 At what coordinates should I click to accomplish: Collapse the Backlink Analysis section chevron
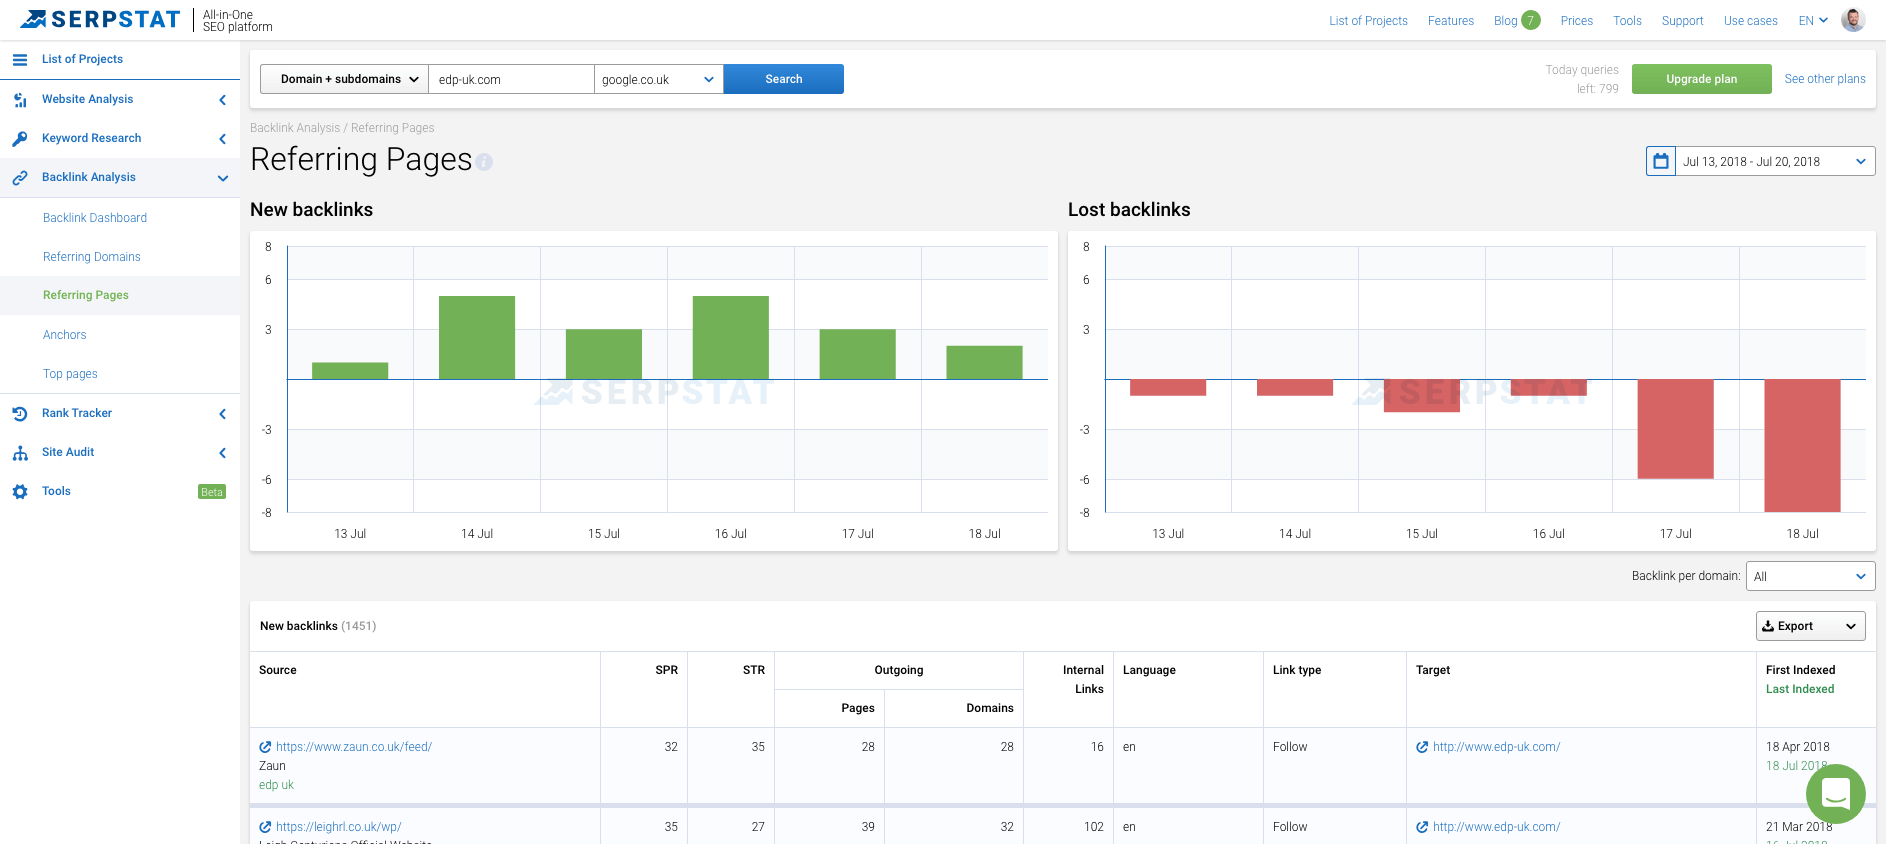222,178
